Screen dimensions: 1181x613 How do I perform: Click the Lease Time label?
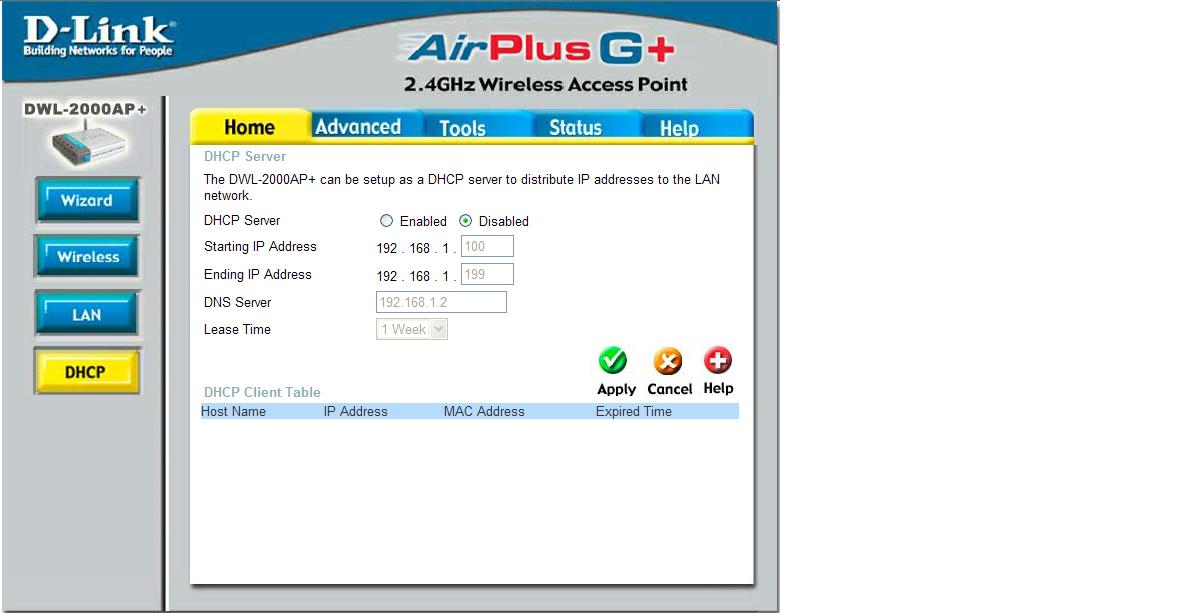click(x=237, y=329)
